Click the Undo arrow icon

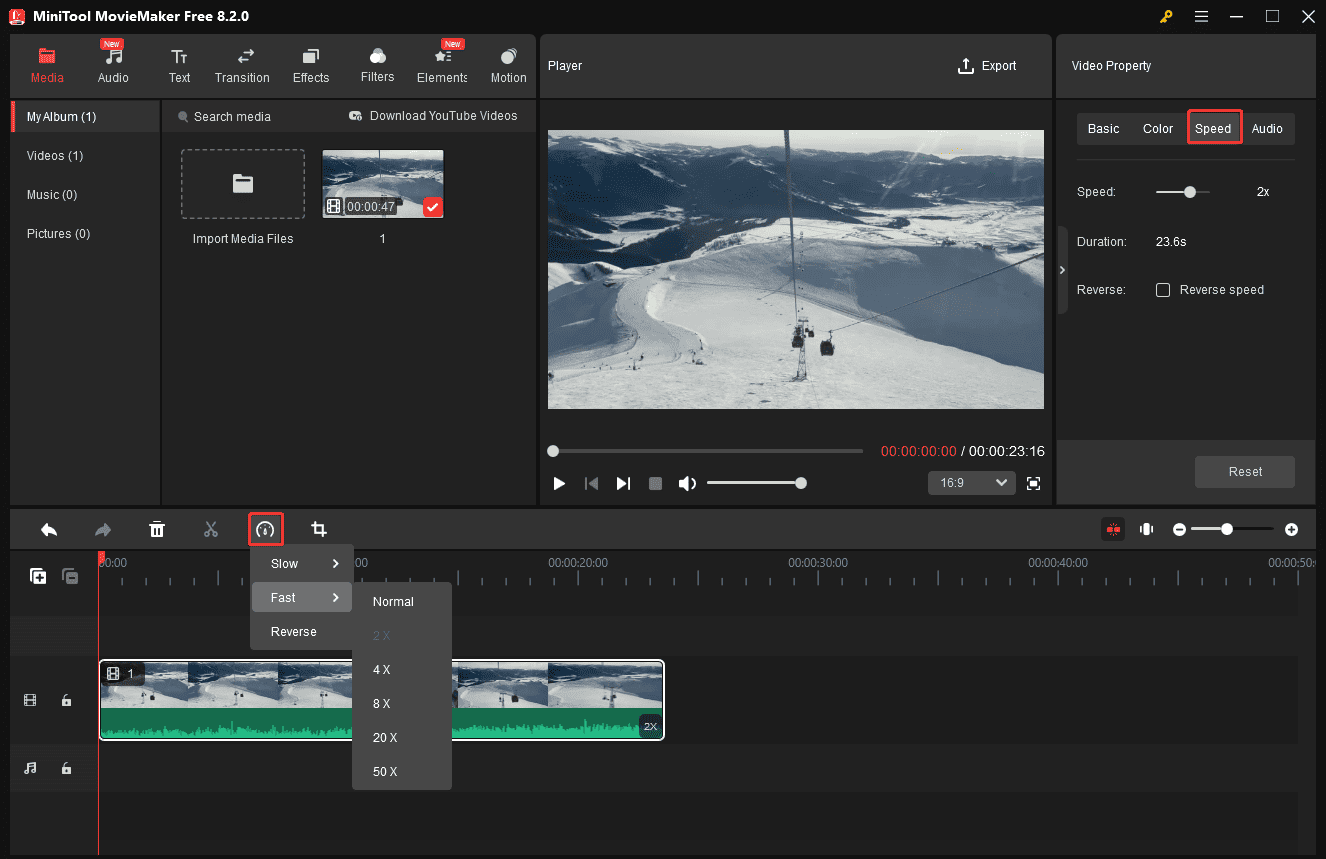coord(49,529)
